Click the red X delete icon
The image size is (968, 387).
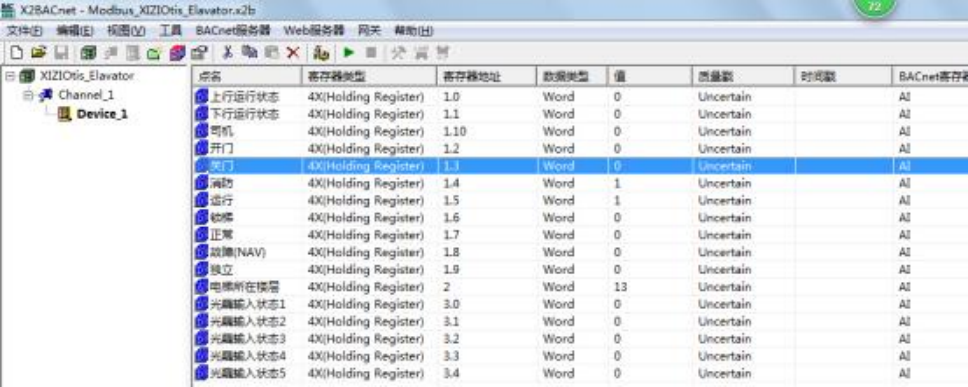(293, 53)
